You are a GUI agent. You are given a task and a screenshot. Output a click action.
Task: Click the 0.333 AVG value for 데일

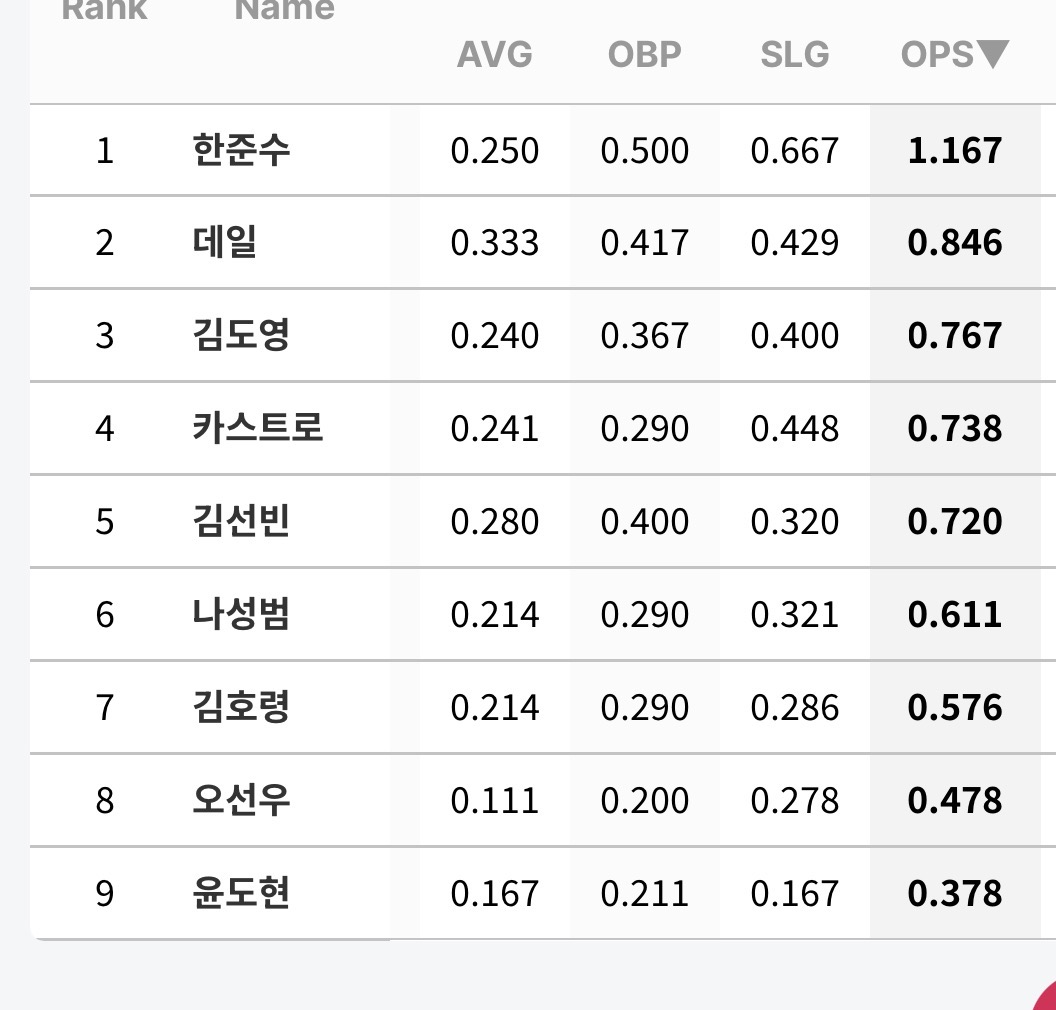click(x=495, y=243)
